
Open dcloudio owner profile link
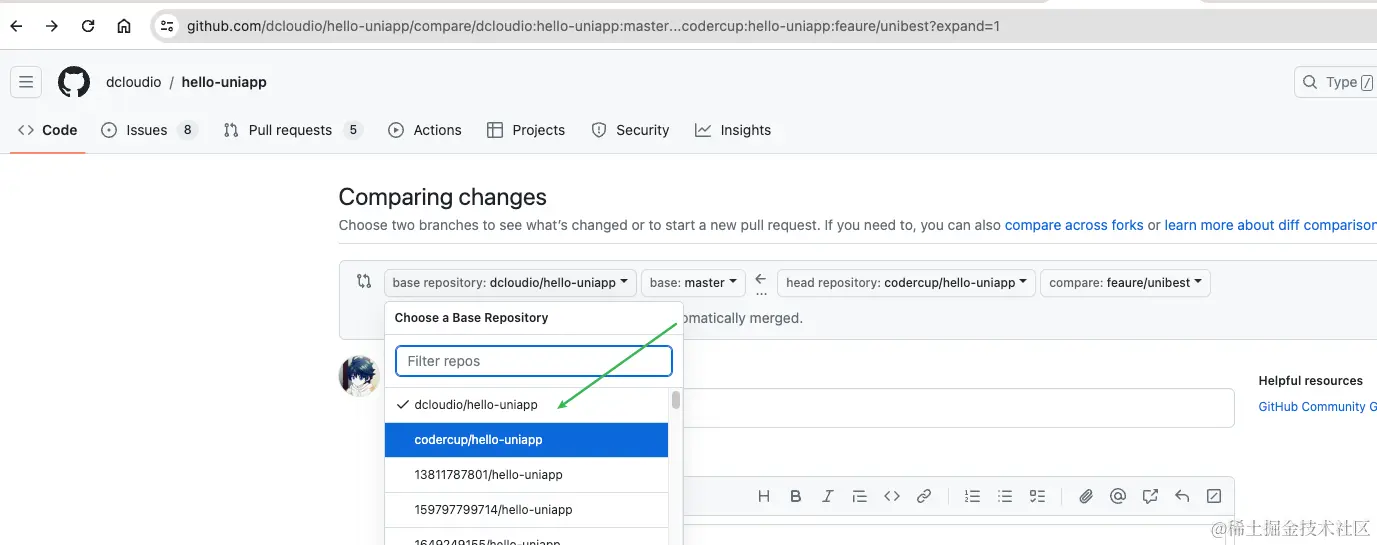point(134,82)
